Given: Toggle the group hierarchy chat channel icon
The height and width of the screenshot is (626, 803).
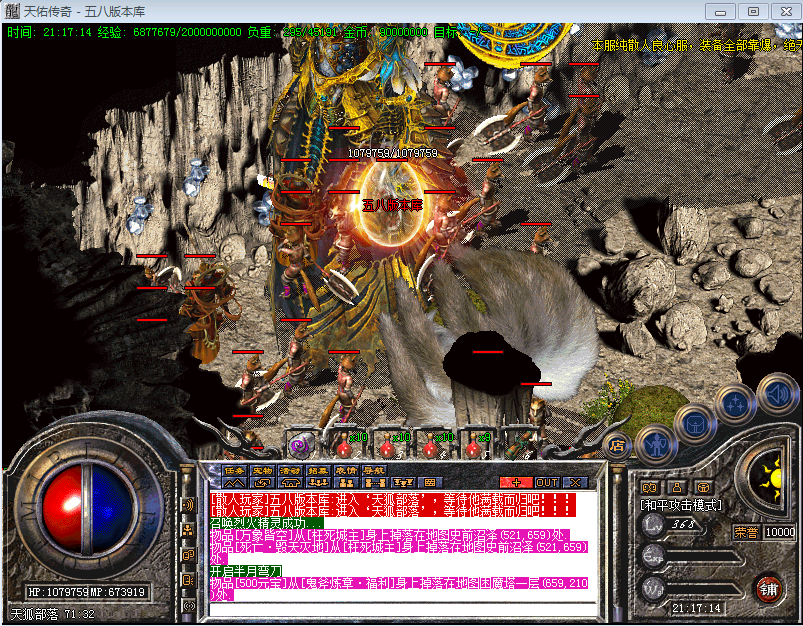Looking at the screenshot, I should tap(188, 530).
